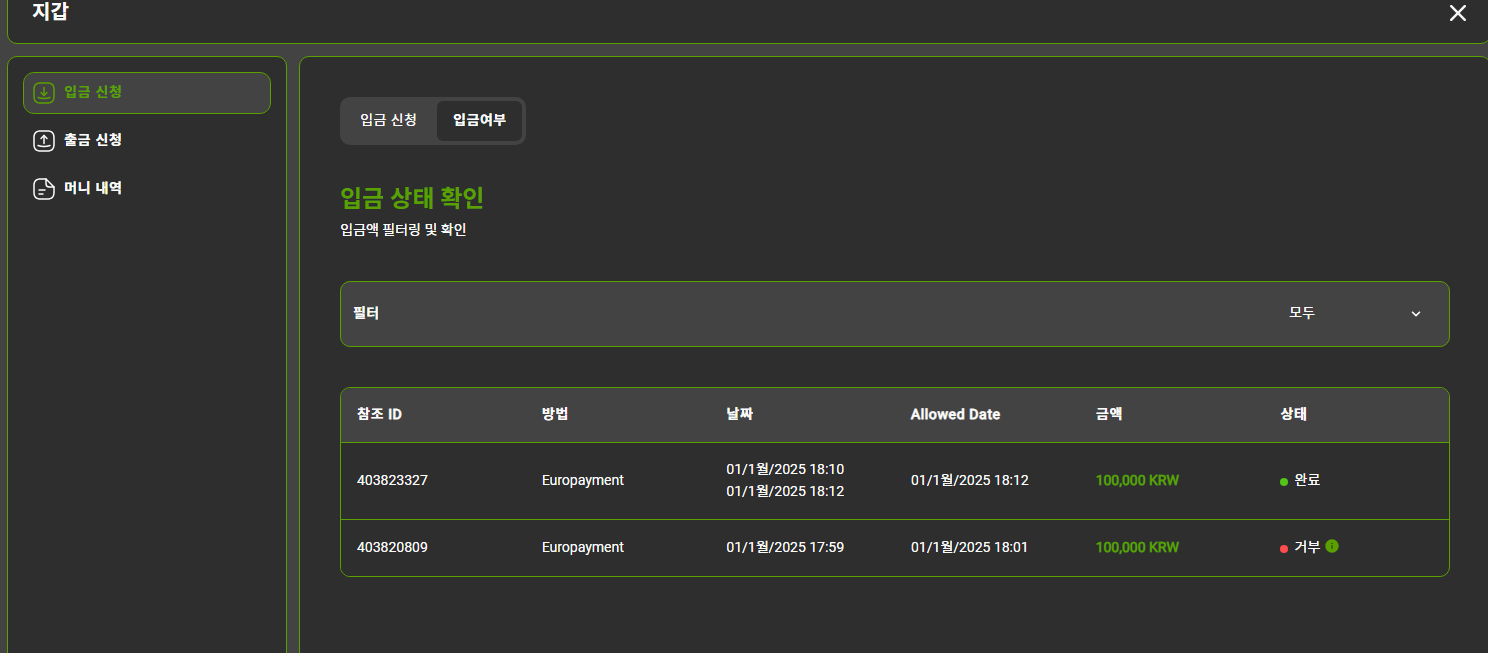Viewport: 1488px width, 653px height.
Task: Click the 상태 column header
Action: pyautogui.click(x=1293, y=414)
